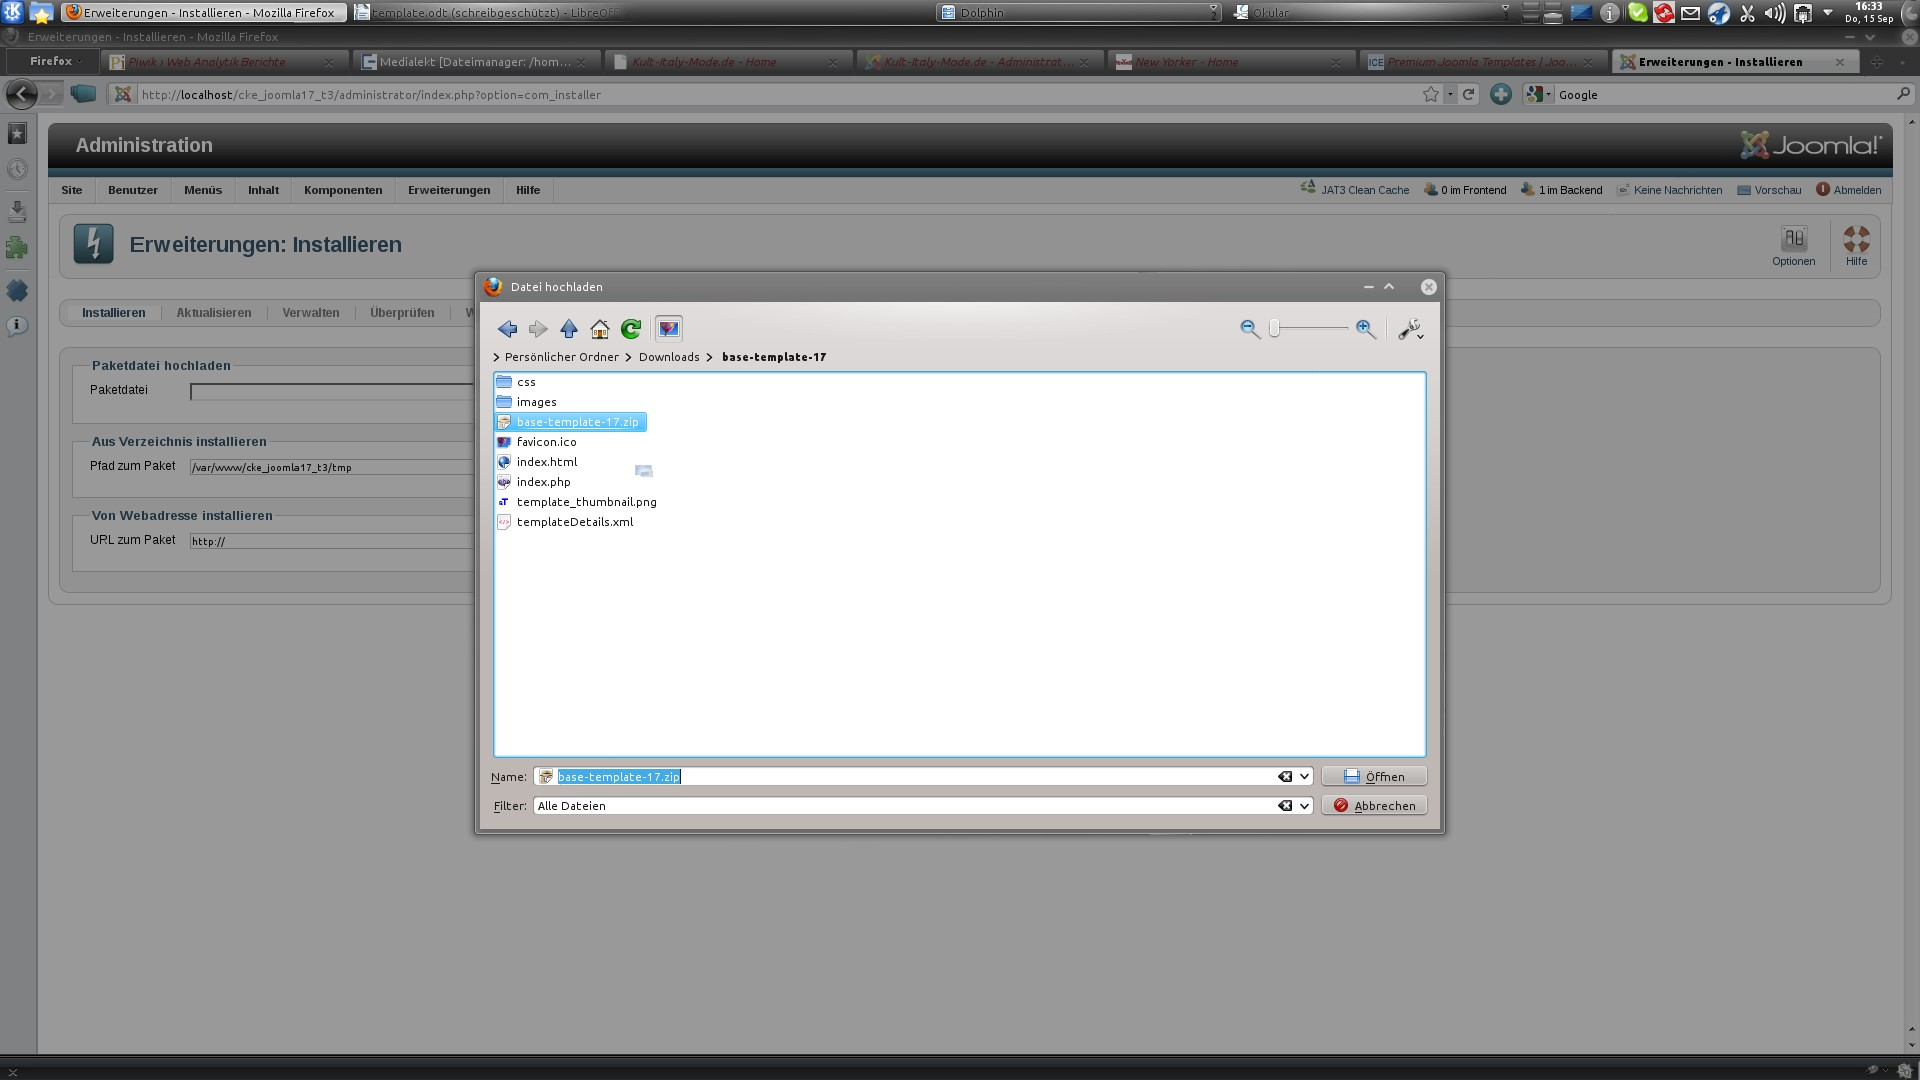The height and width of the screenshot is (1080, 1920).
Task: Open the Menüs menu
Action: pyautogui.click(x=203, y=190)
